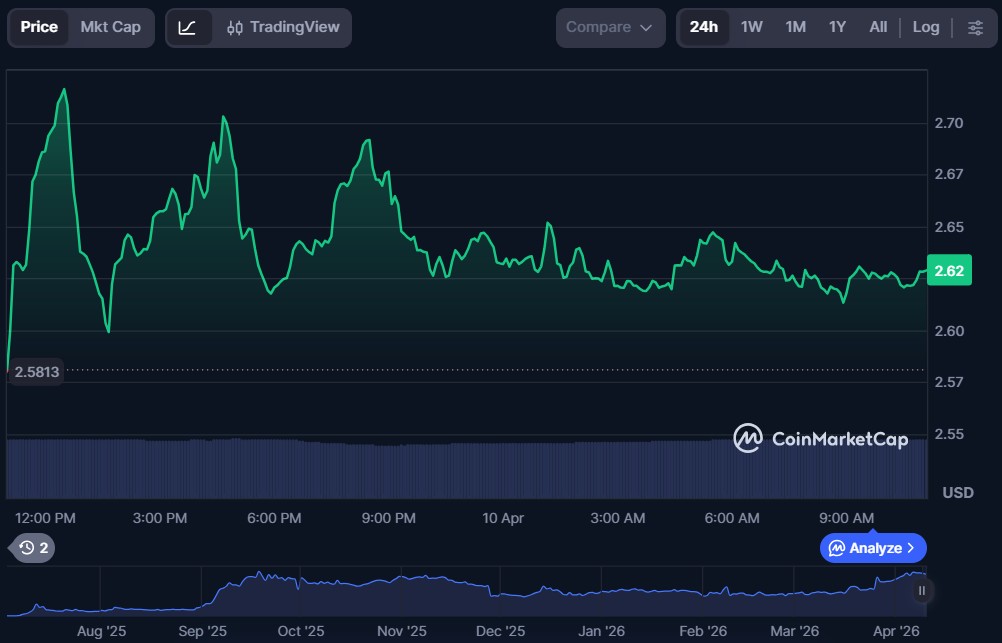Switch chart to Mkt Cap view
Viewport: 1002px width, 643px height.
pyautogui.click(x=110, y=27)
